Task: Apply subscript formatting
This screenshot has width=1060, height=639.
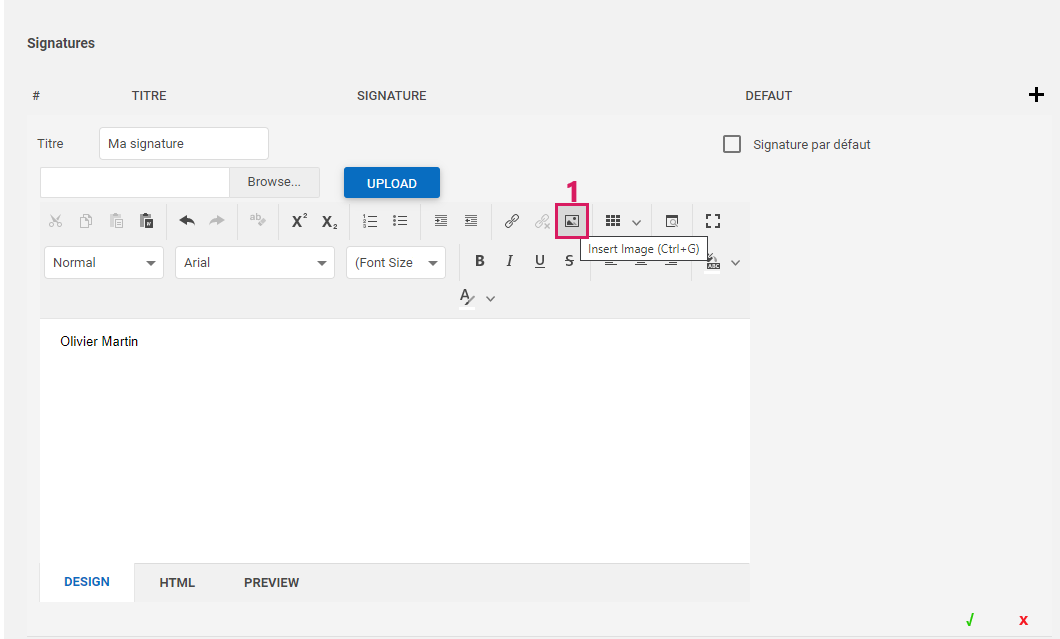Action: [x=329, y=221]
